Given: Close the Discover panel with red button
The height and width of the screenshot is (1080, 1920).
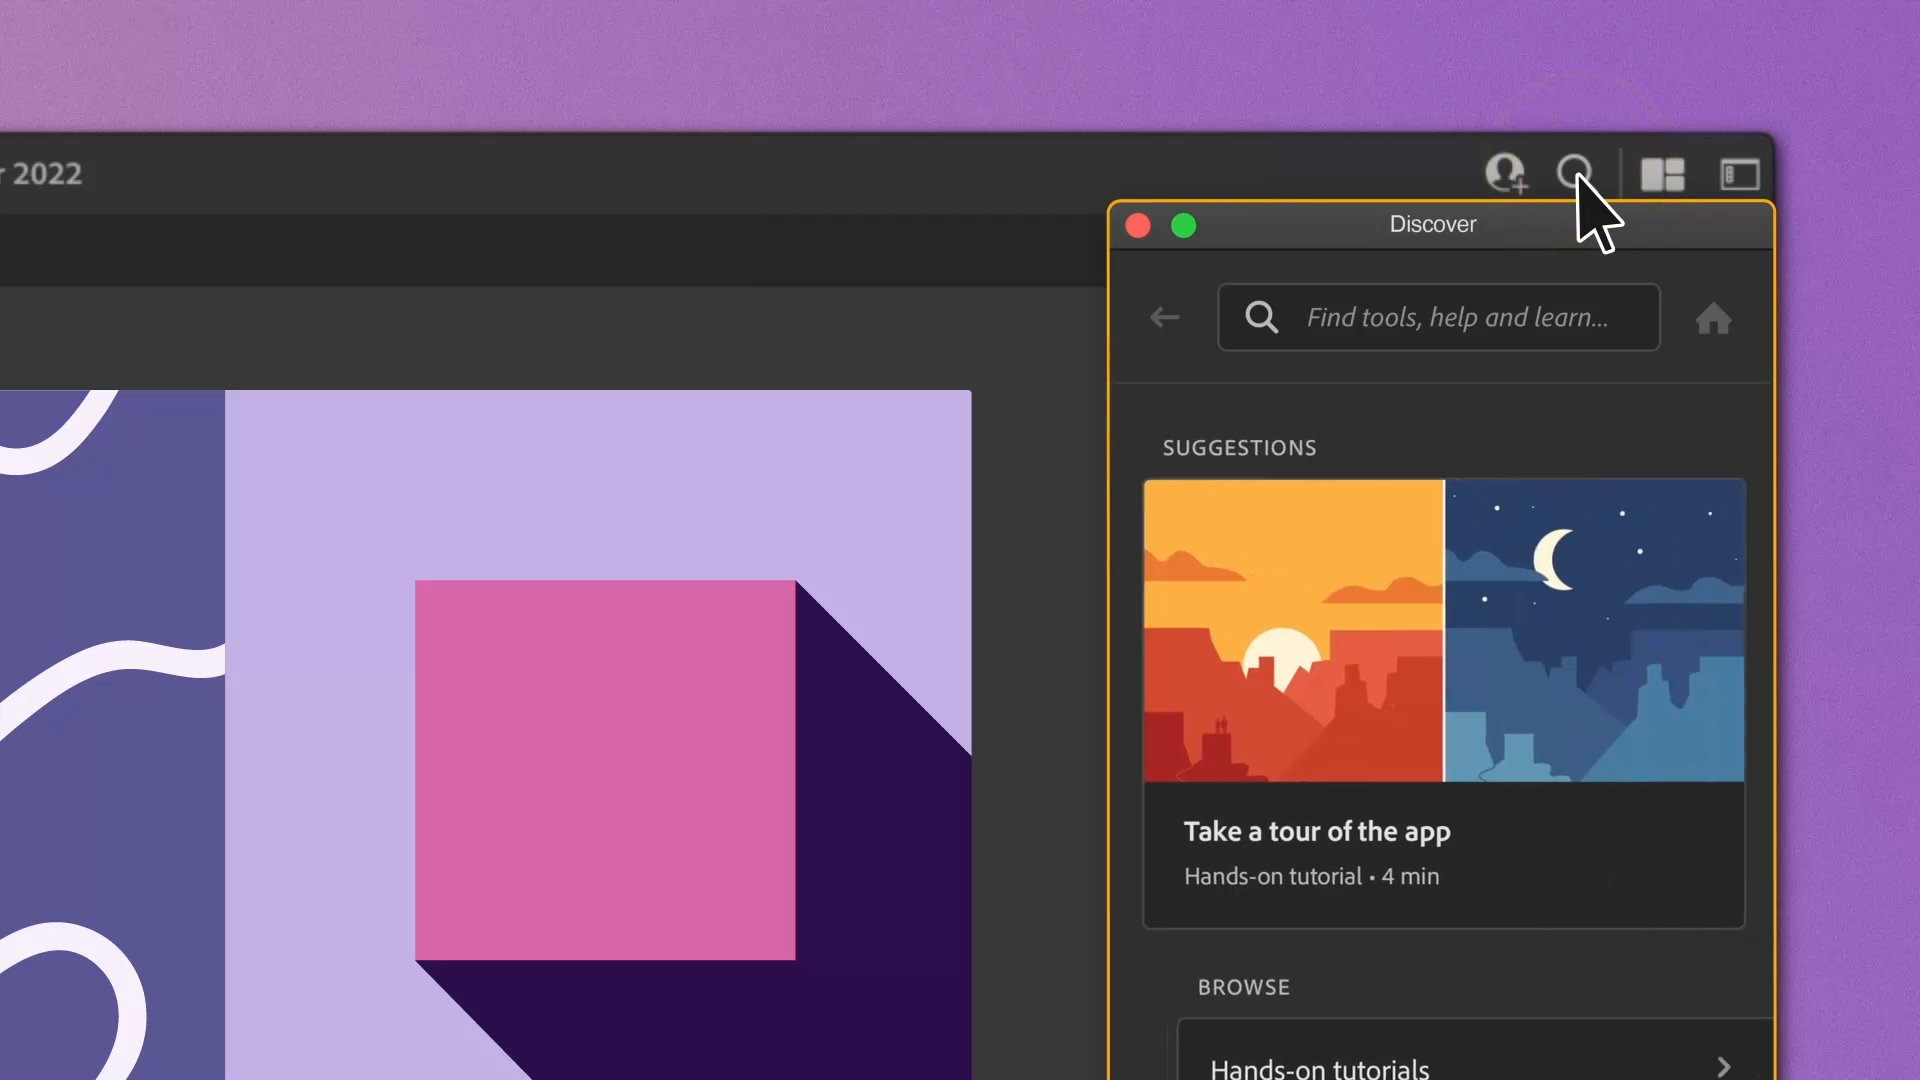Looking at the screenshot, I should tap(1138, 226).
